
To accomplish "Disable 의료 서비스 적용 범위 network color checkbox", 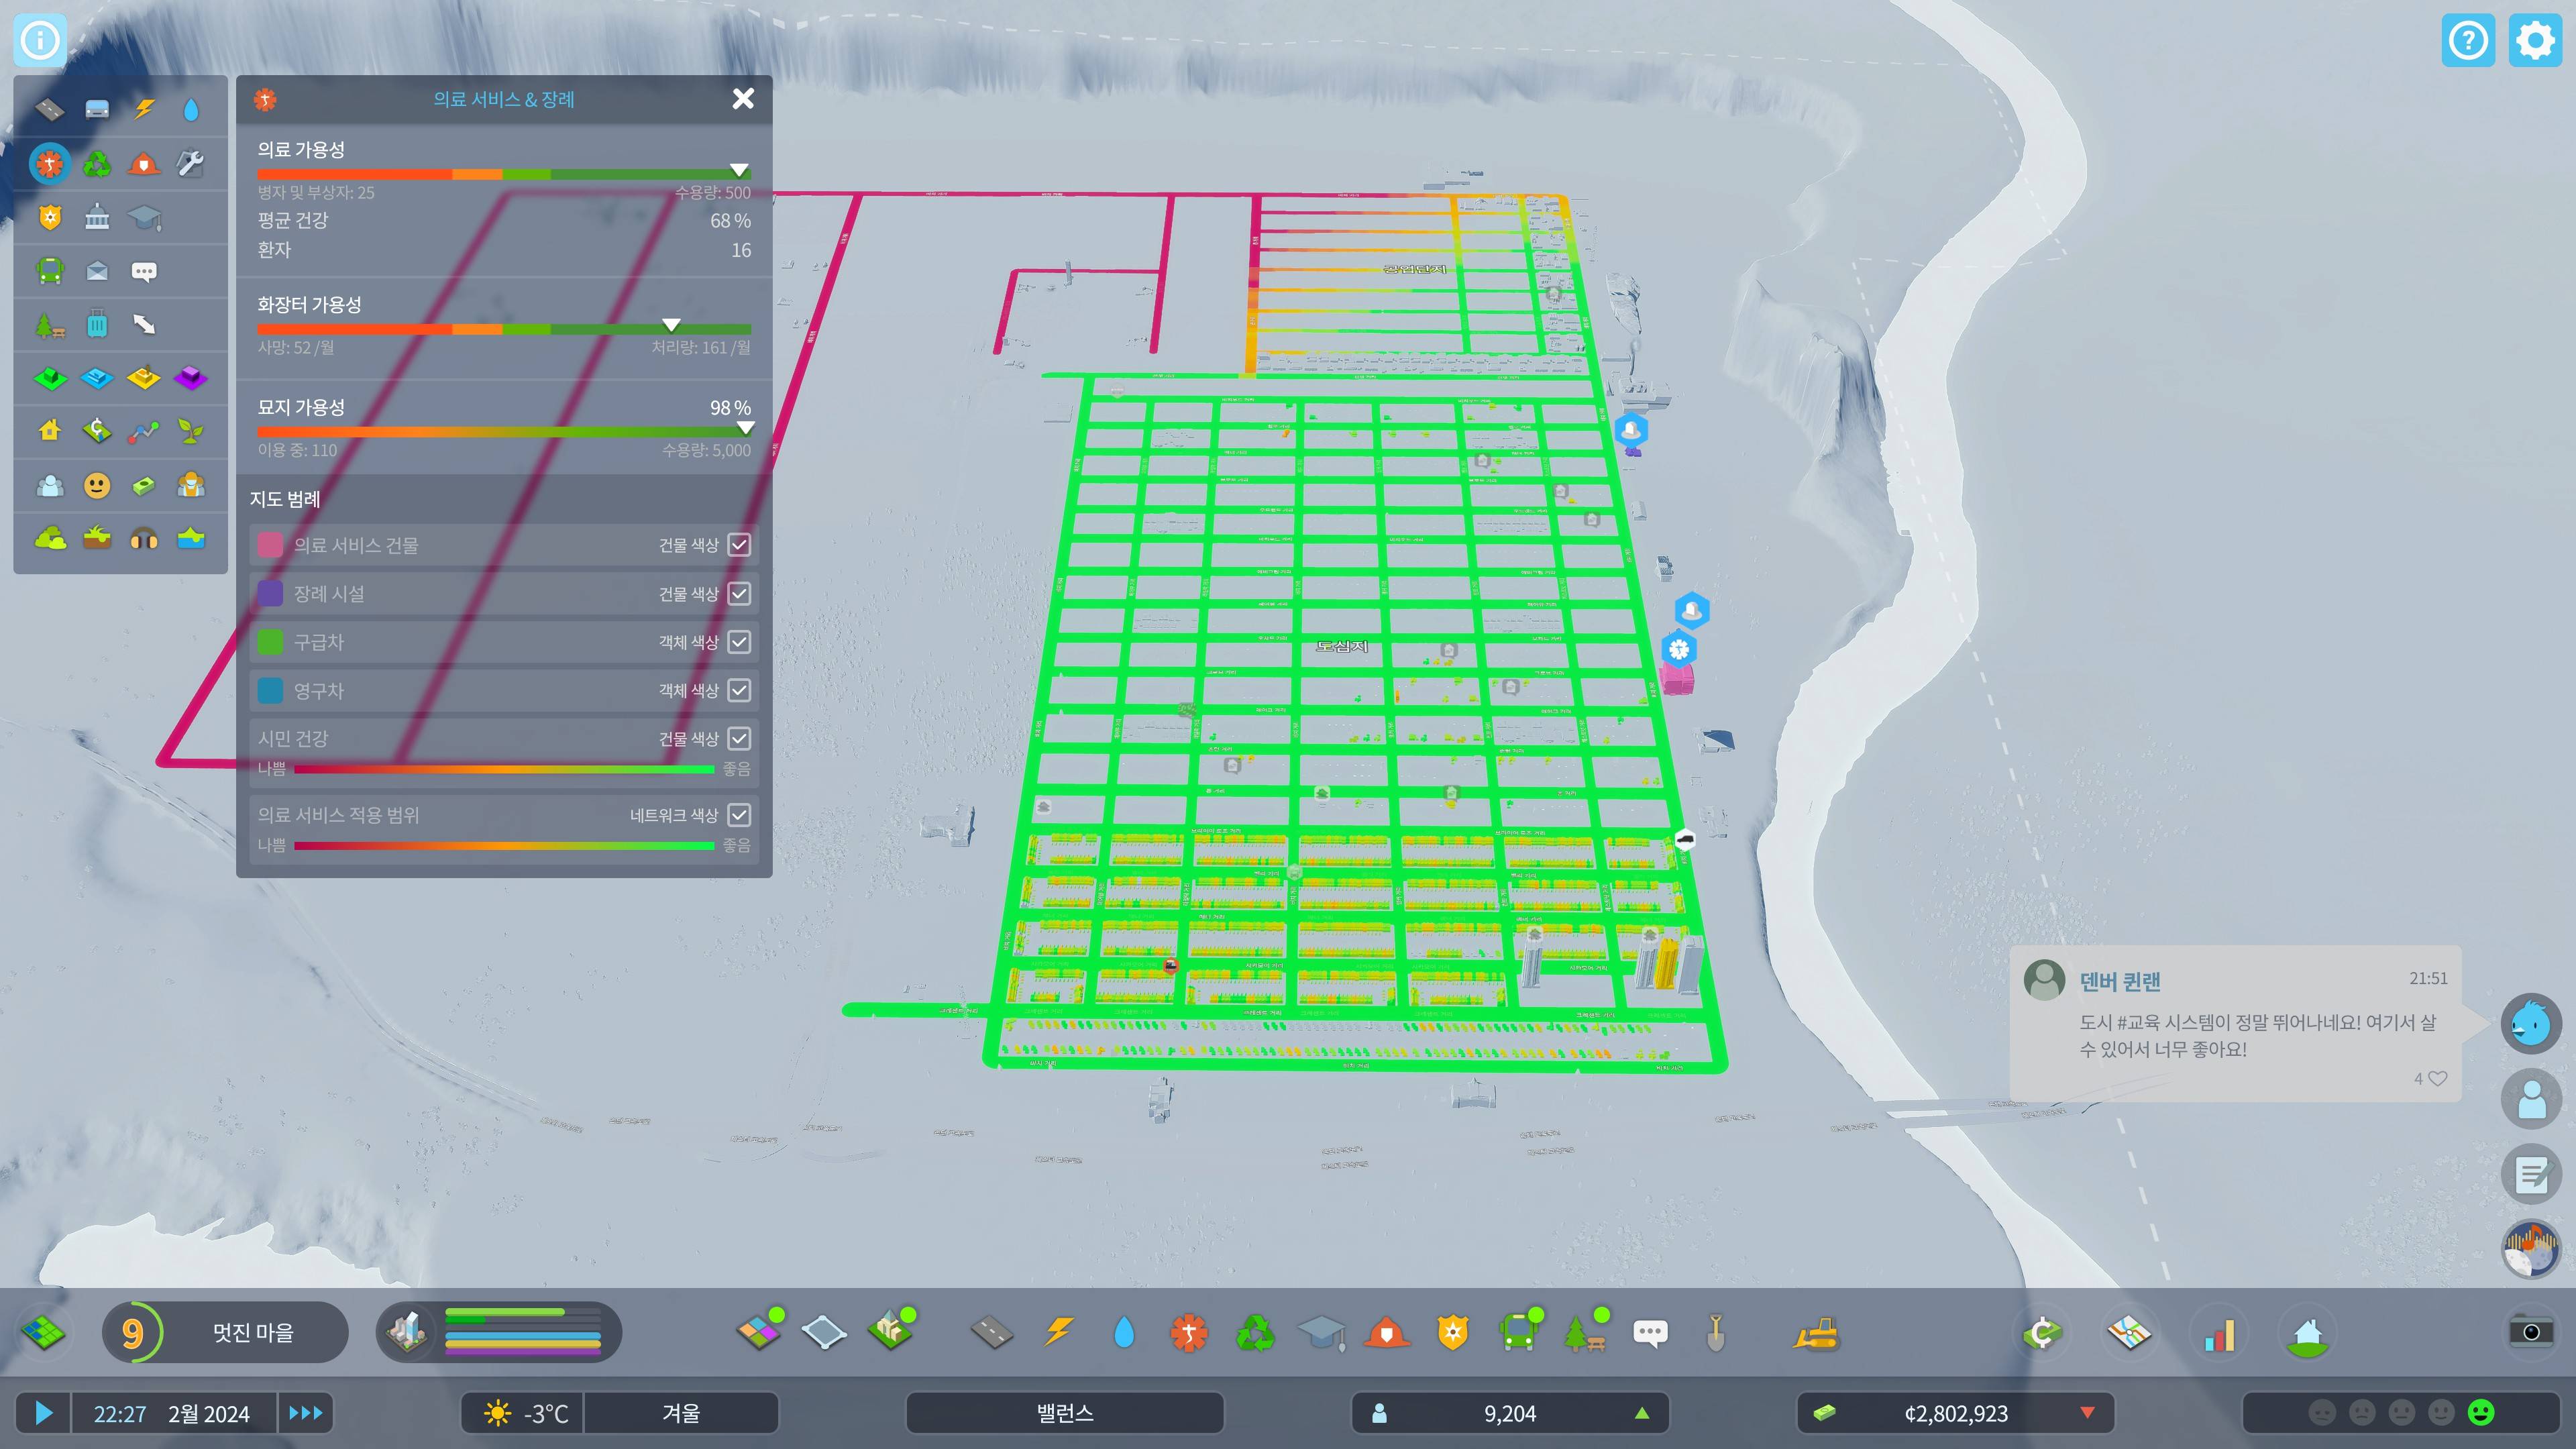I will click(x=739, y=815).
